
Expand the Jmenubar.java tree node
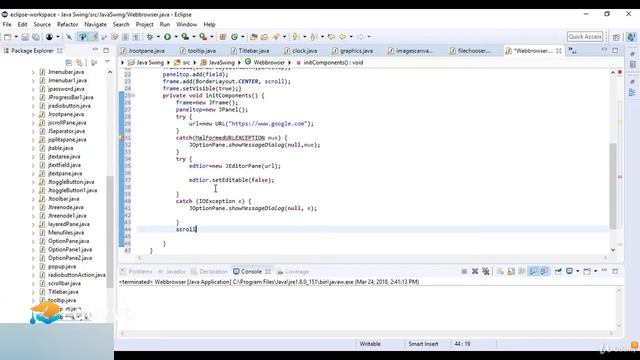[x=33, y=72]
